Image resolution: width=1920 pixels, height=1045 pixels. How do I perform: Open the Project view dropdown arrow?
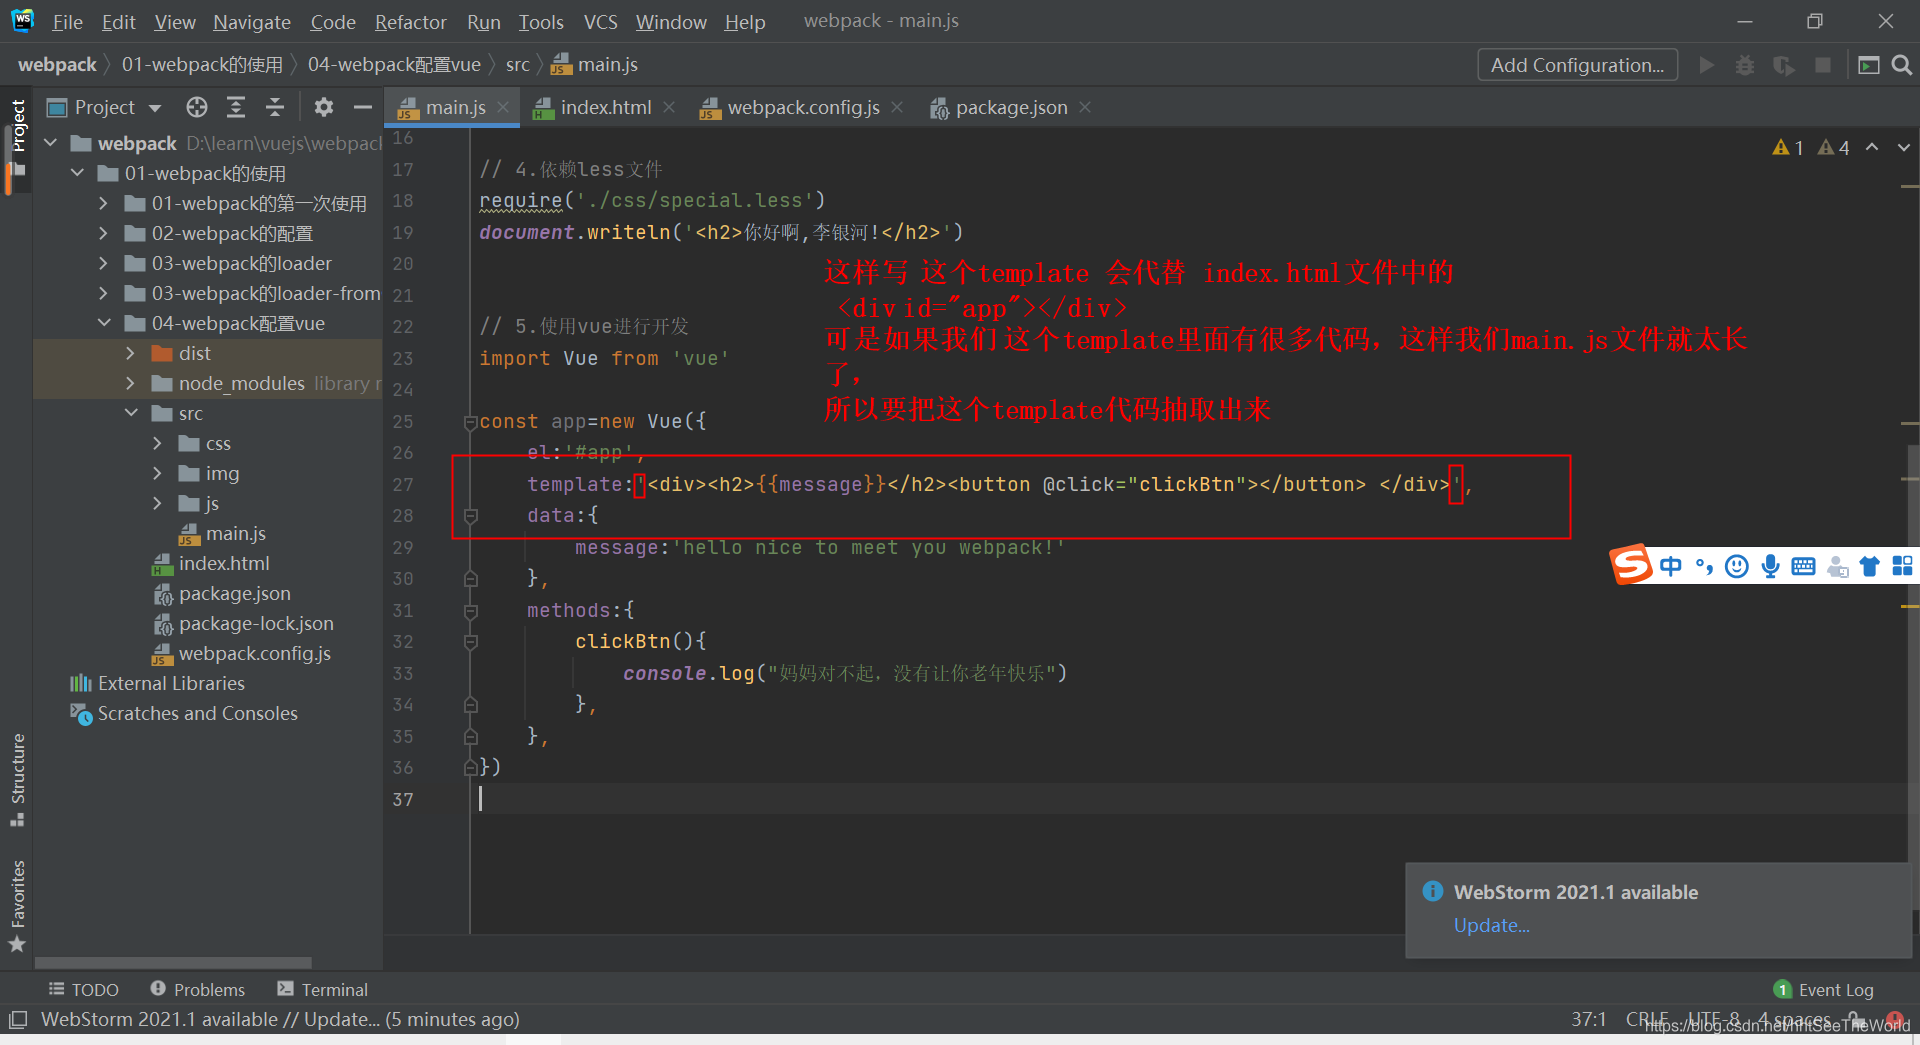[155, 108]
